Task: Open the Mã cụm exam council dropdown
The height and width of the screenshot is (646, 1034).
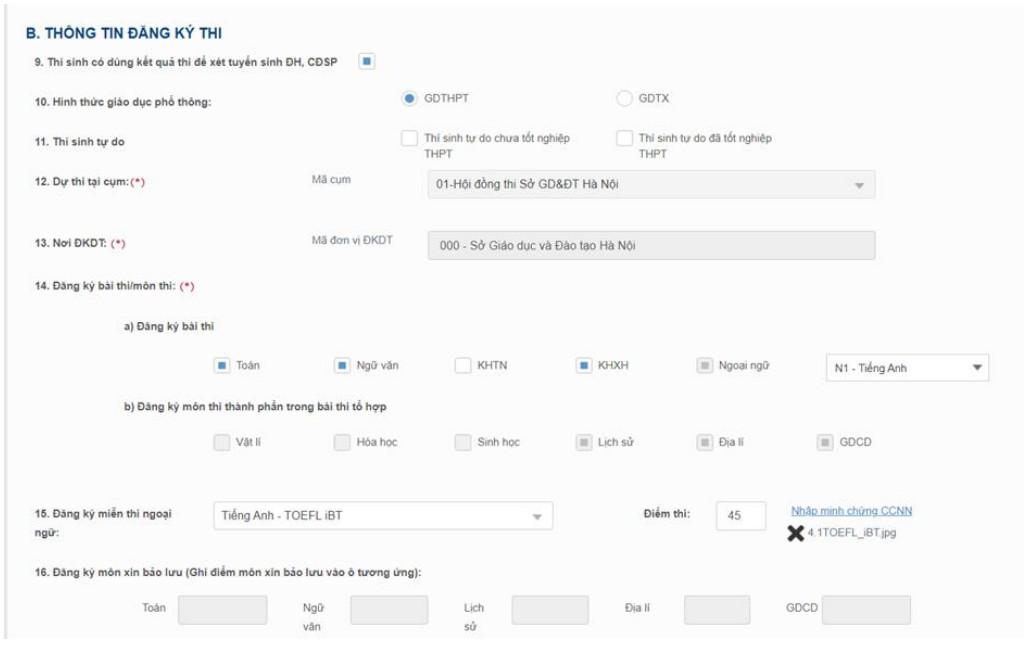Action: click(x=650, y=184)
